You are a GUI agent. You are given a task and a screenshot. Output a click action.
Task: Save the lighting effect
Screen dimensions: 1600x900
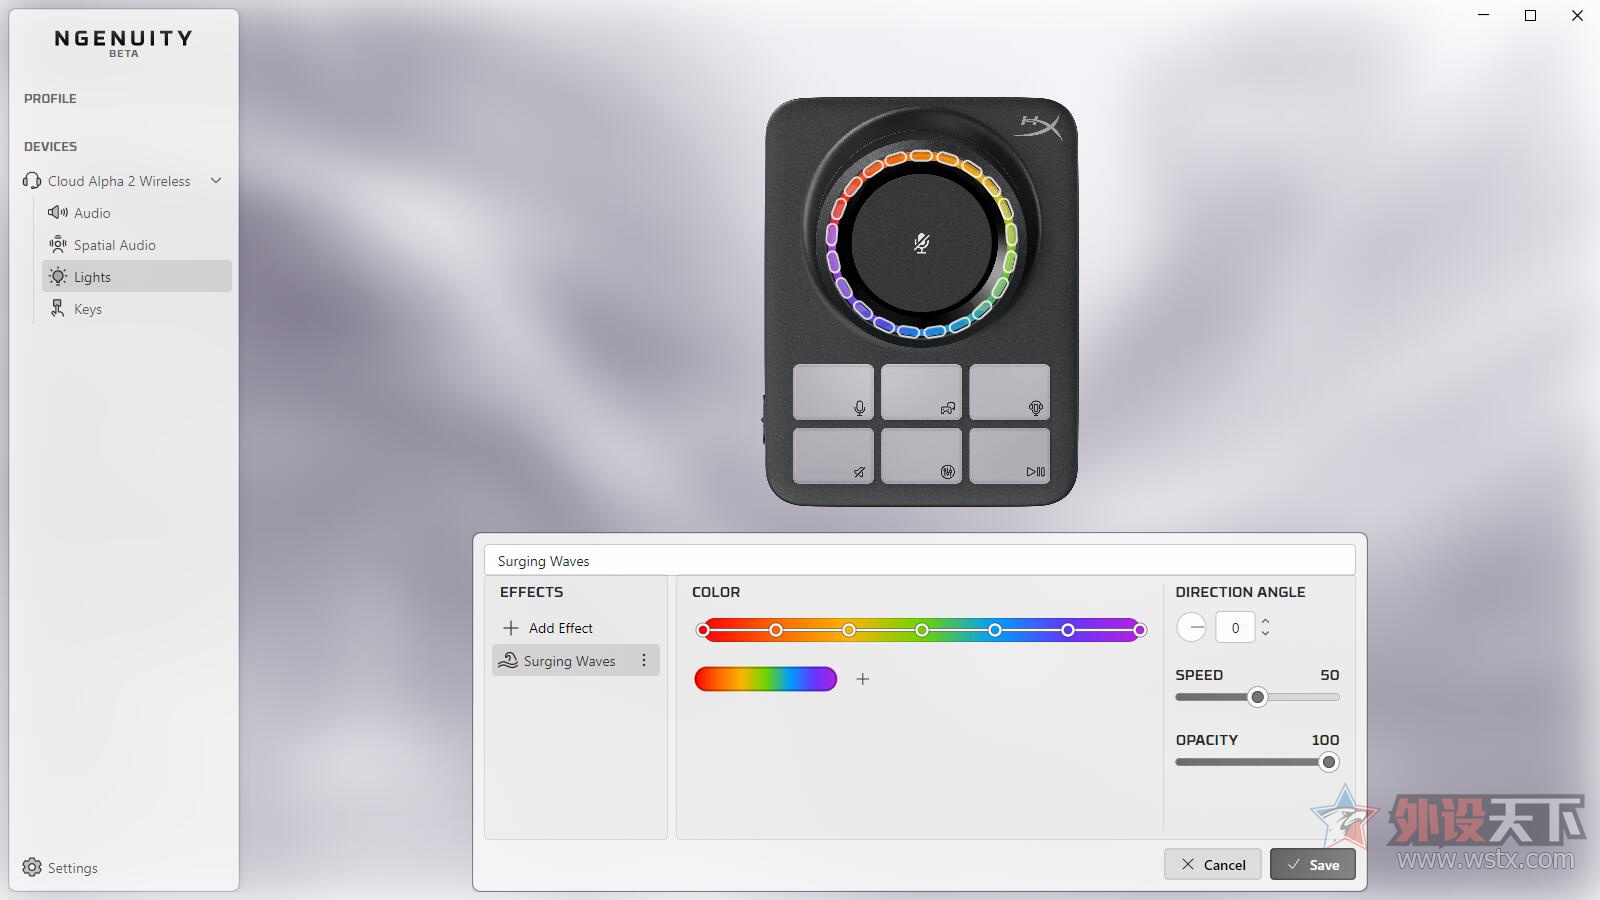[x=1313, y=864]
